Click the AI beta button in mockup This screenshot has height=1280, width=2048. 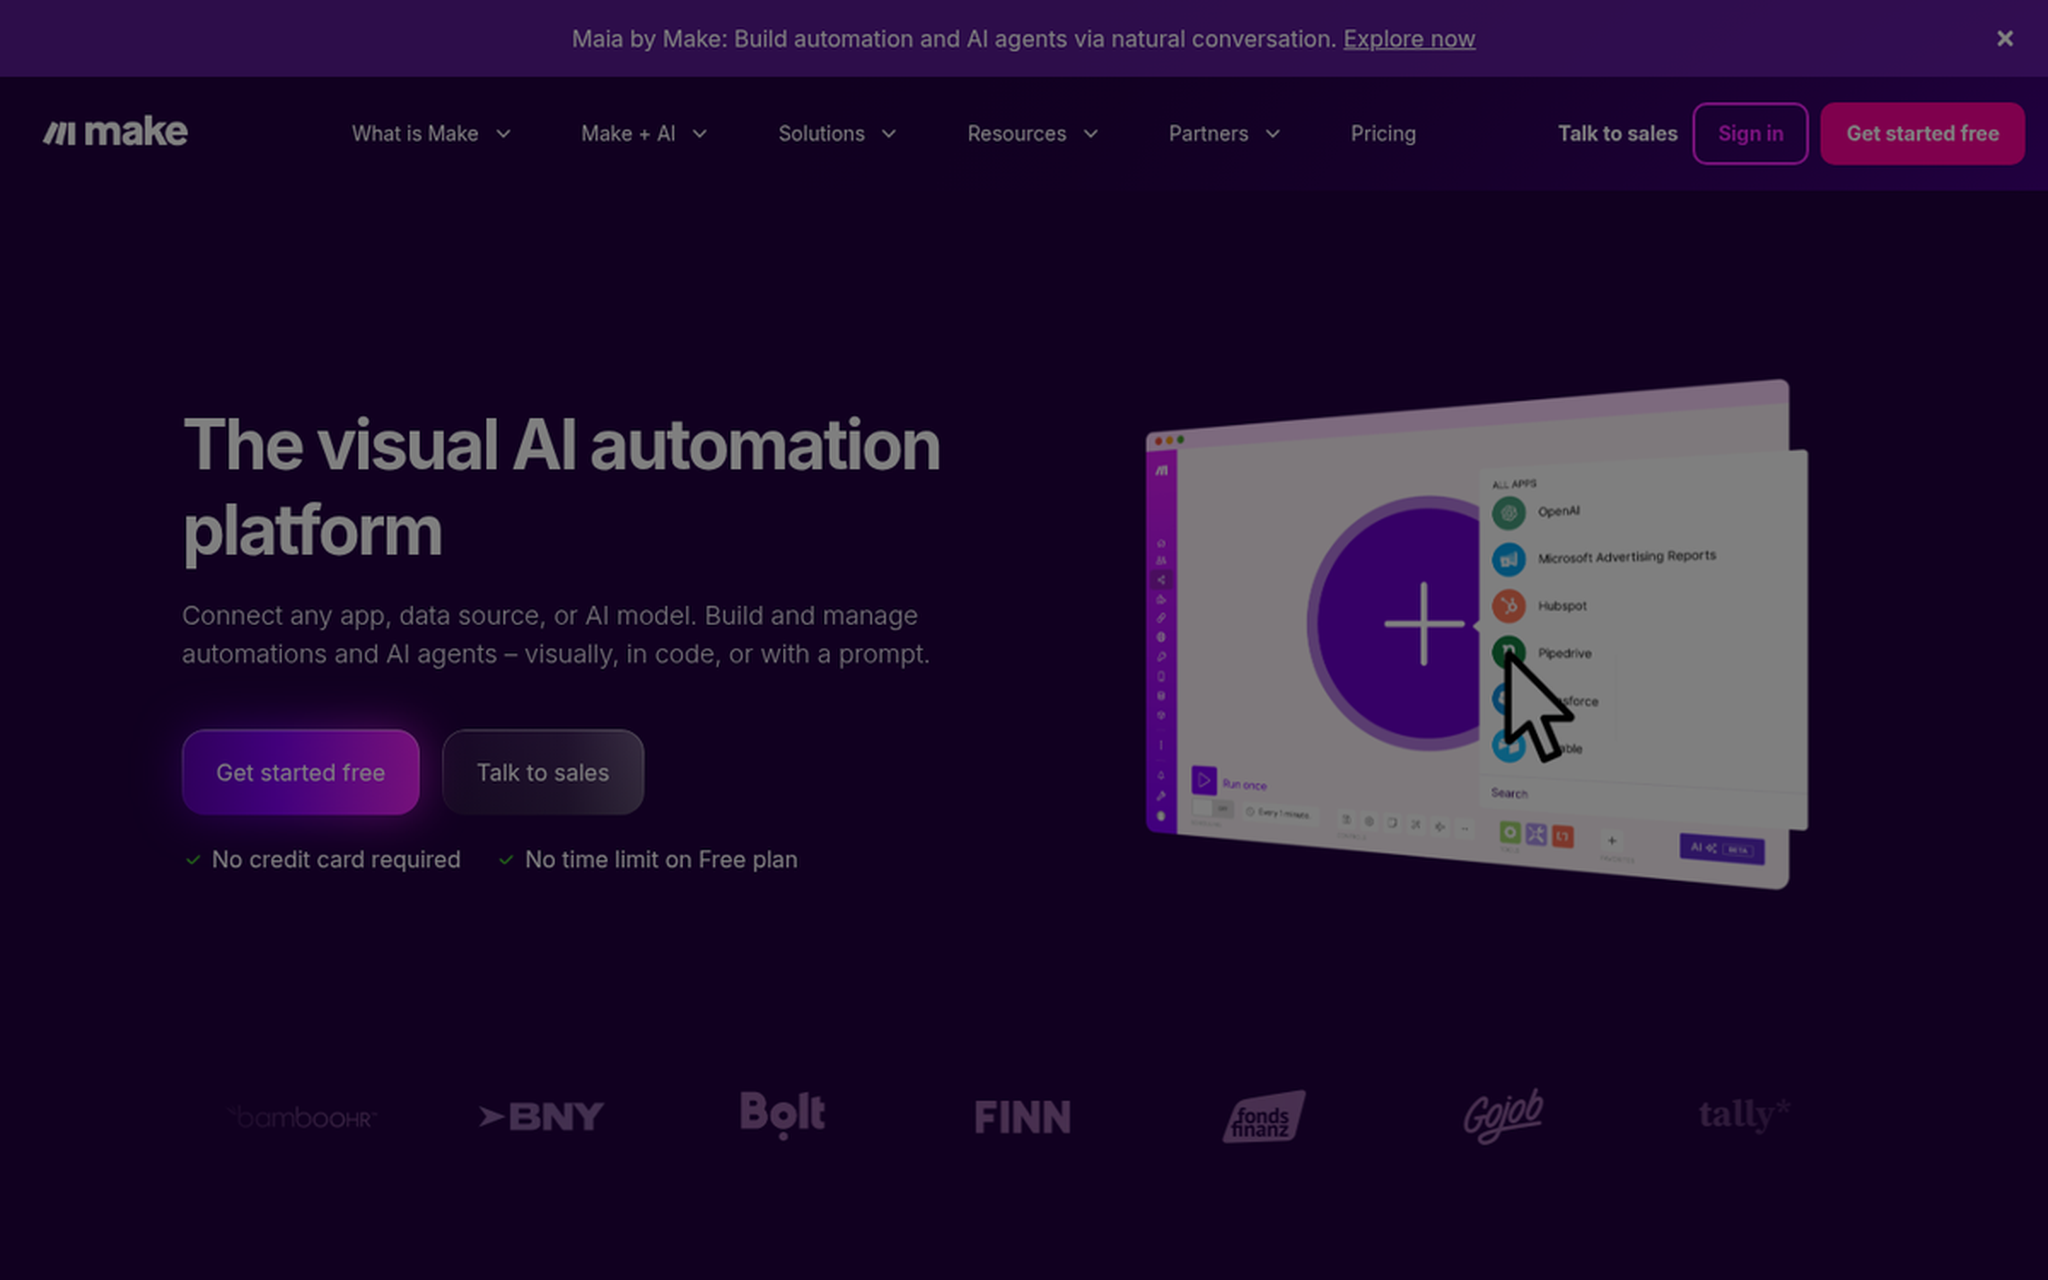1721,849
